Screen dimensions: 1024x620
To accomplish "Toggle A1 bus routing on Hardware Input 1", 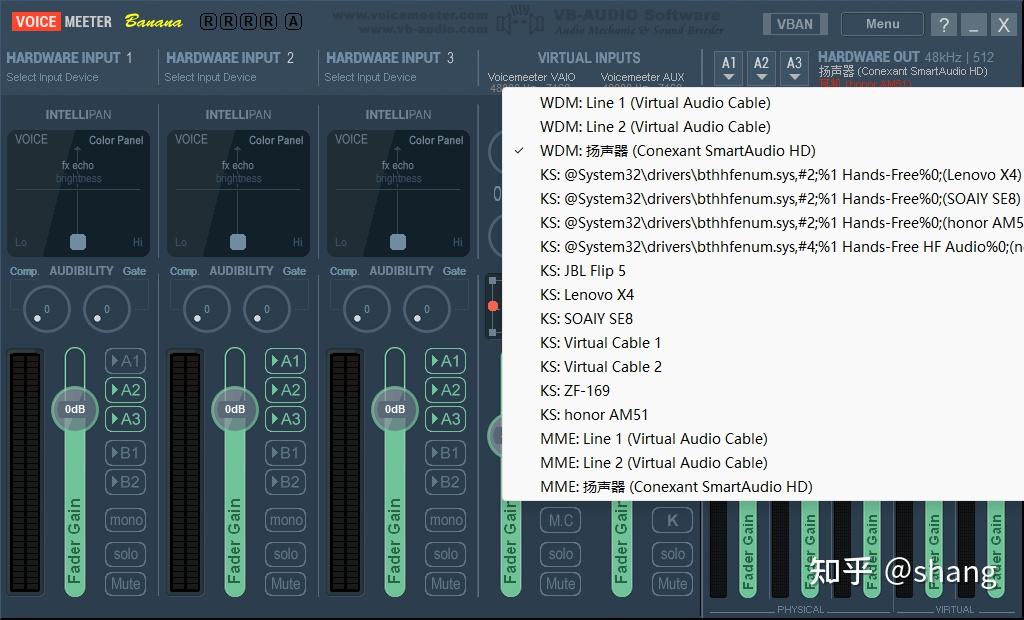I will point(125,361).
